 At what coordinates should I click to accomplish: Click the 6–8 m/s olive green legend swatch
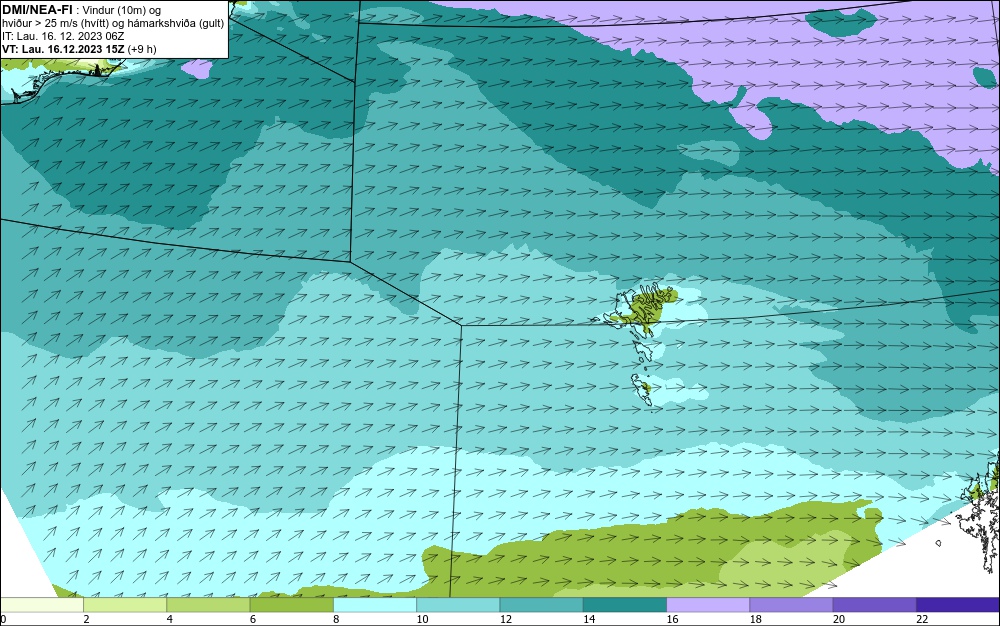[291, 604]
